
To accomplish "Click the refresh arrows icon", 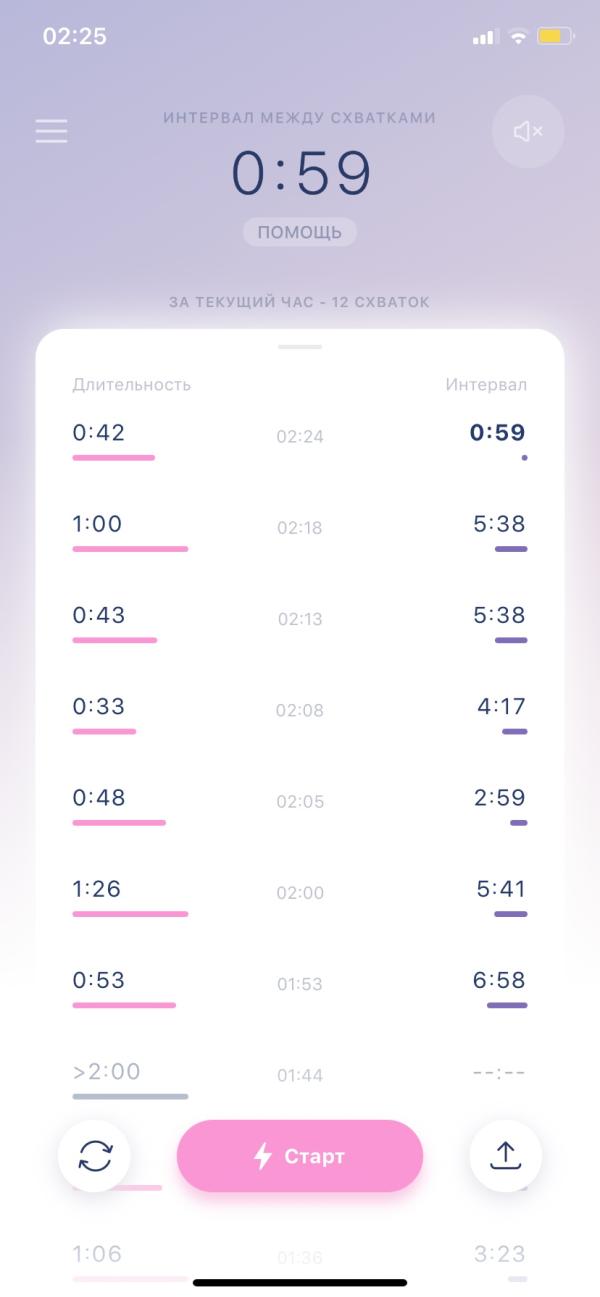I will (94, 1156).
